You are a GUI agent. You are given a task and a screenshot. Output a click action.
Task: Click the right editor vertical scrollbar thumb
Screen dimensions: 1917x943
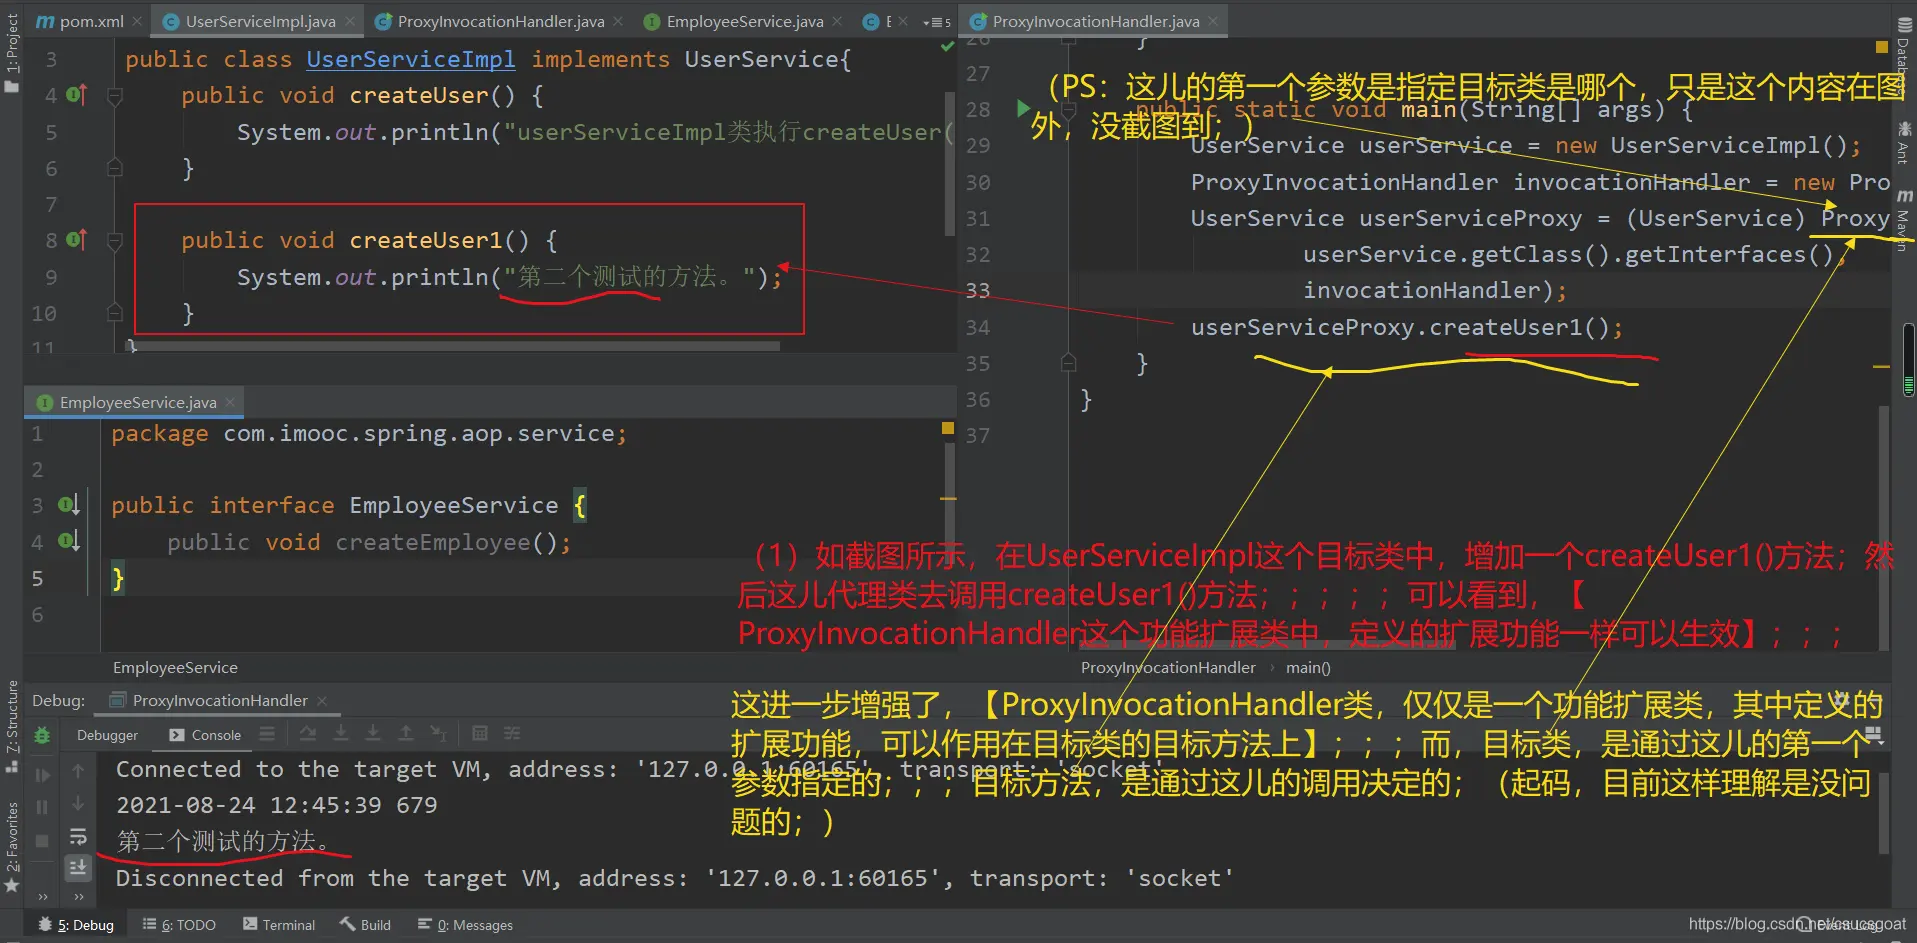coord(1908,360)
